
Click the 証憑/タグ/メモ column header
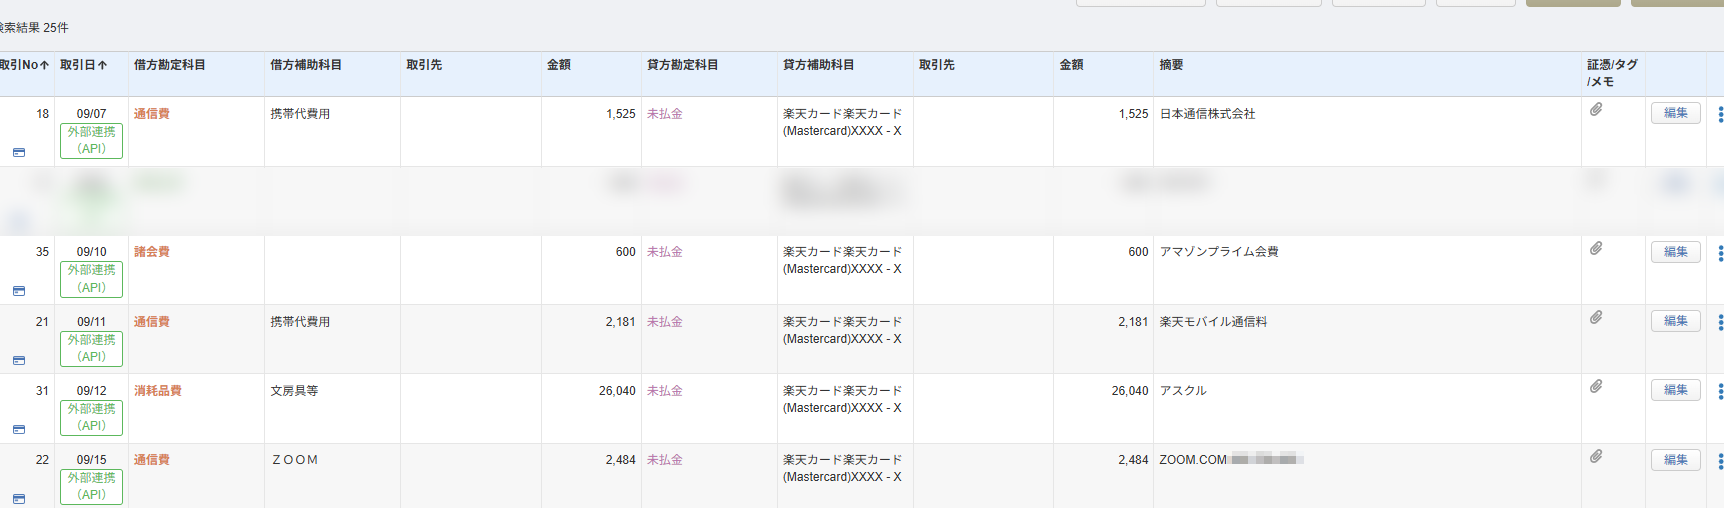[1612, 73]
